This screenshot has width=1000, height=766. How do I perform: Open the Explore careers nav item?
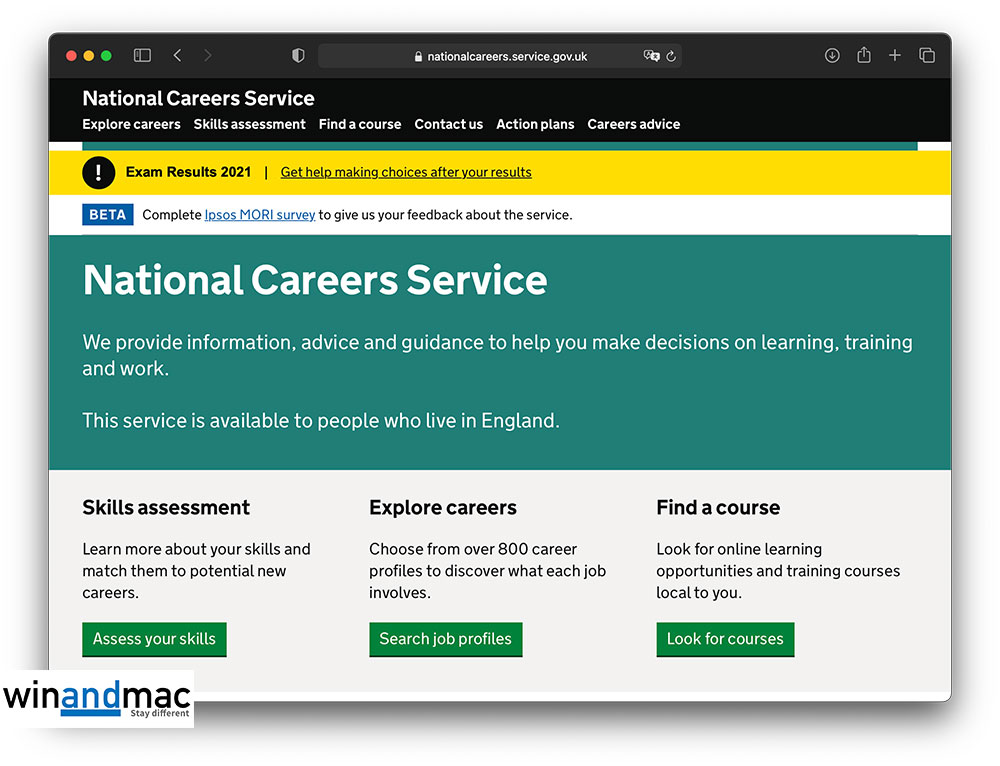tap(131, 125)
